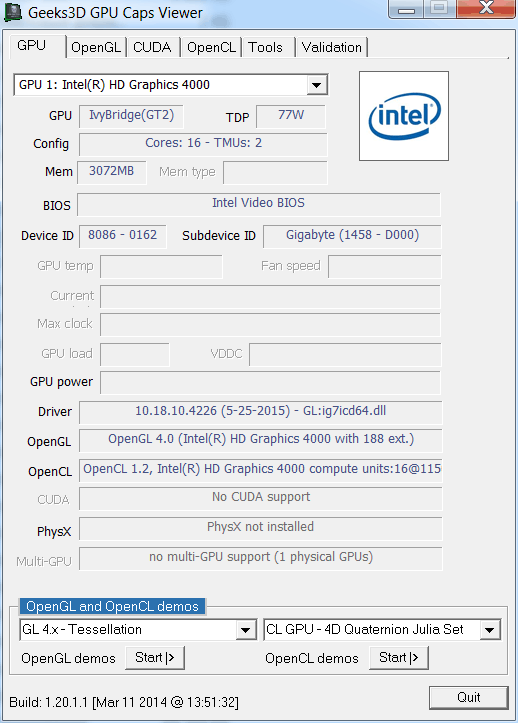
Task: Click the Cores: 16 - TMUs: 2 field
Action: click(x=203, y=144)
